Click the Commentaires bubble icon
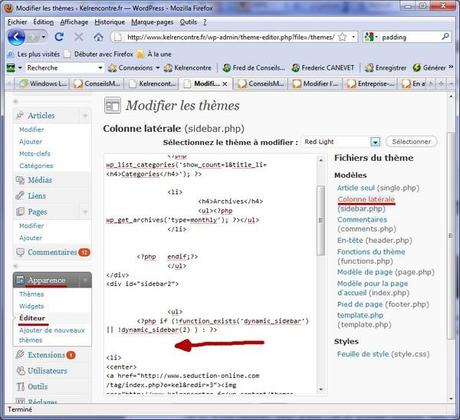The height and width of the screenshot is (420, 460). pyautogui.click(x=20, y=252)
